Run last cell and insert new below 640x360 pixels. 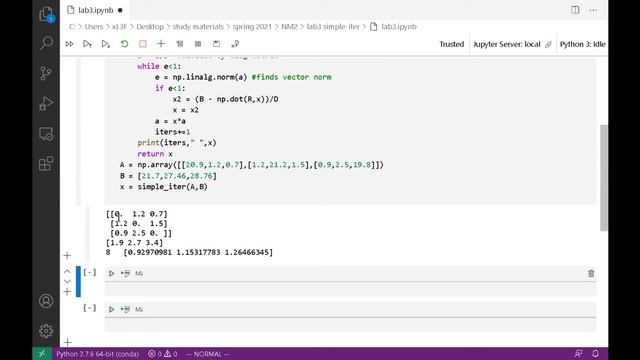coord(125,309)
